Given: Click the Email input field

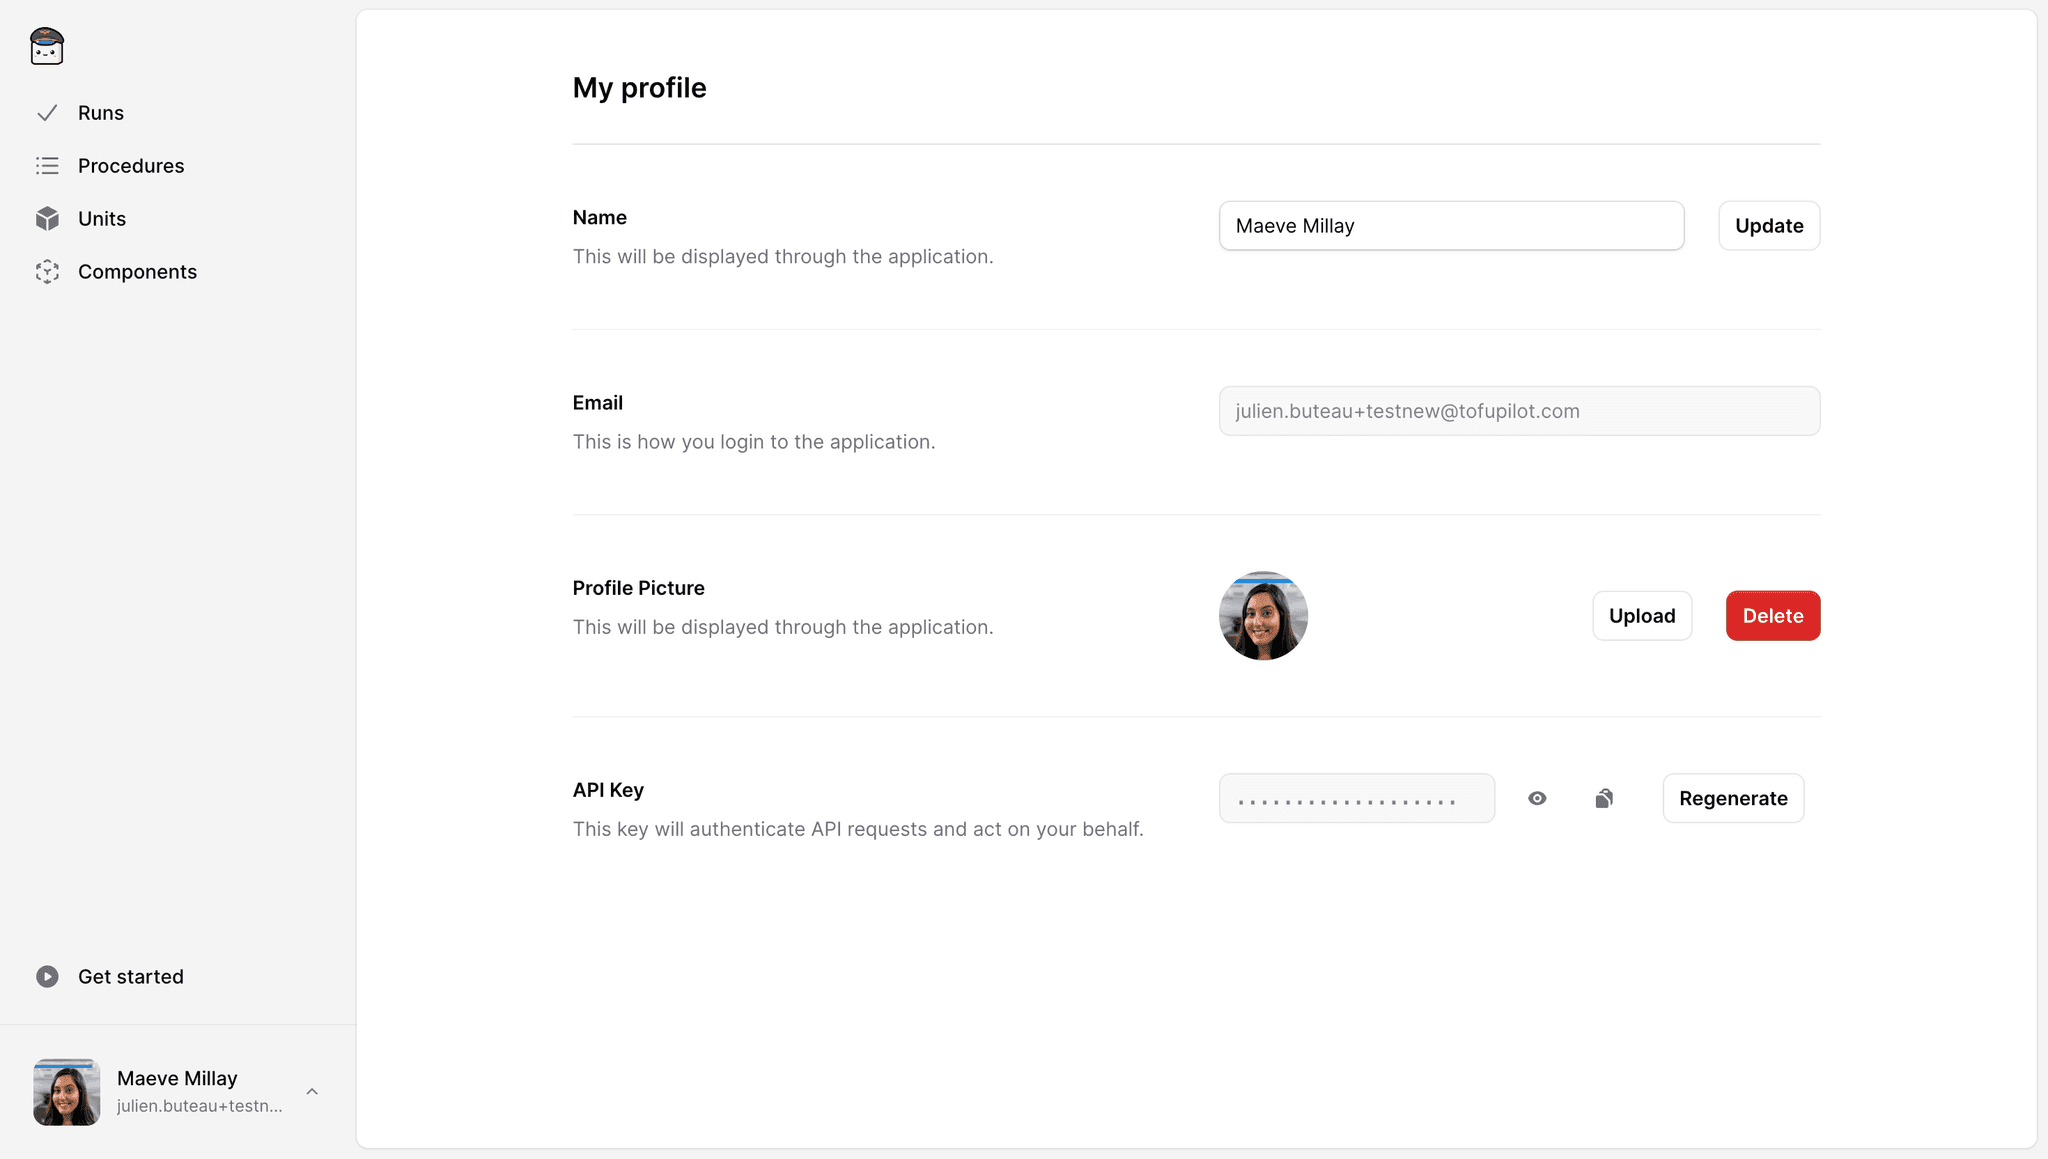Looking at the screenshot, I should (1519, 409).
